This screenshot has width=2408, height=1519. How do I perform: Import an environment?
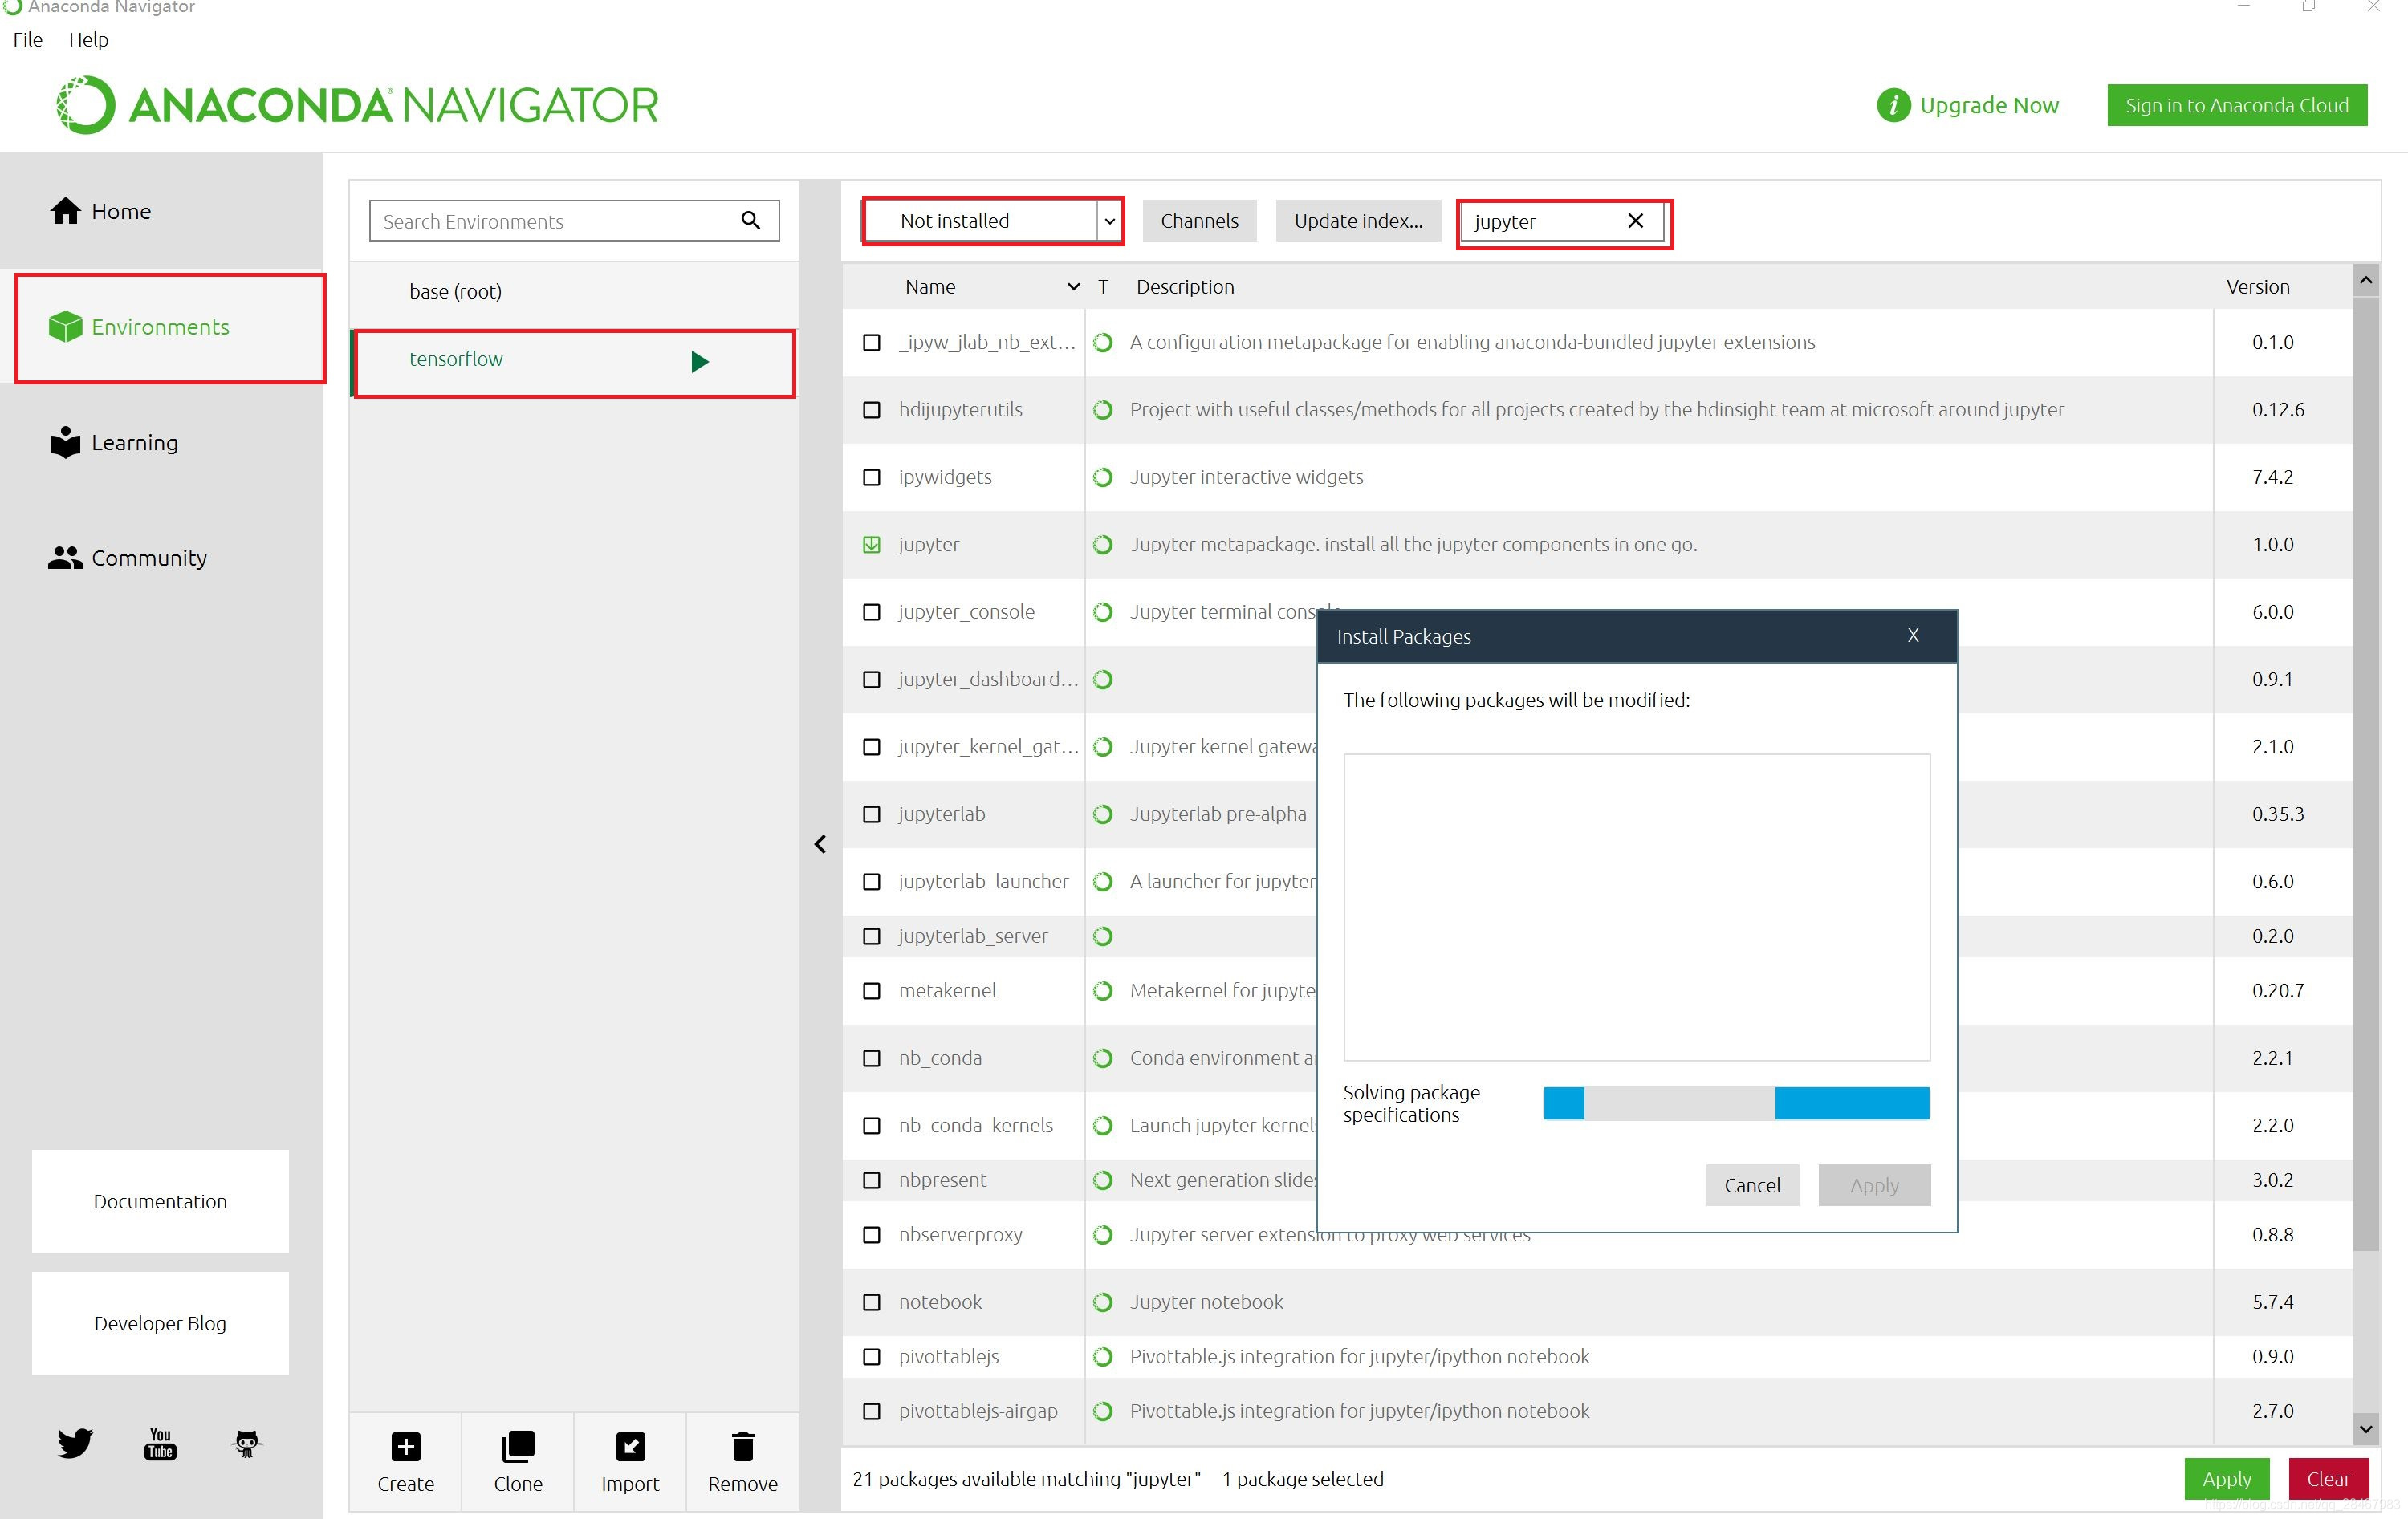click(x=630, y=1461)
